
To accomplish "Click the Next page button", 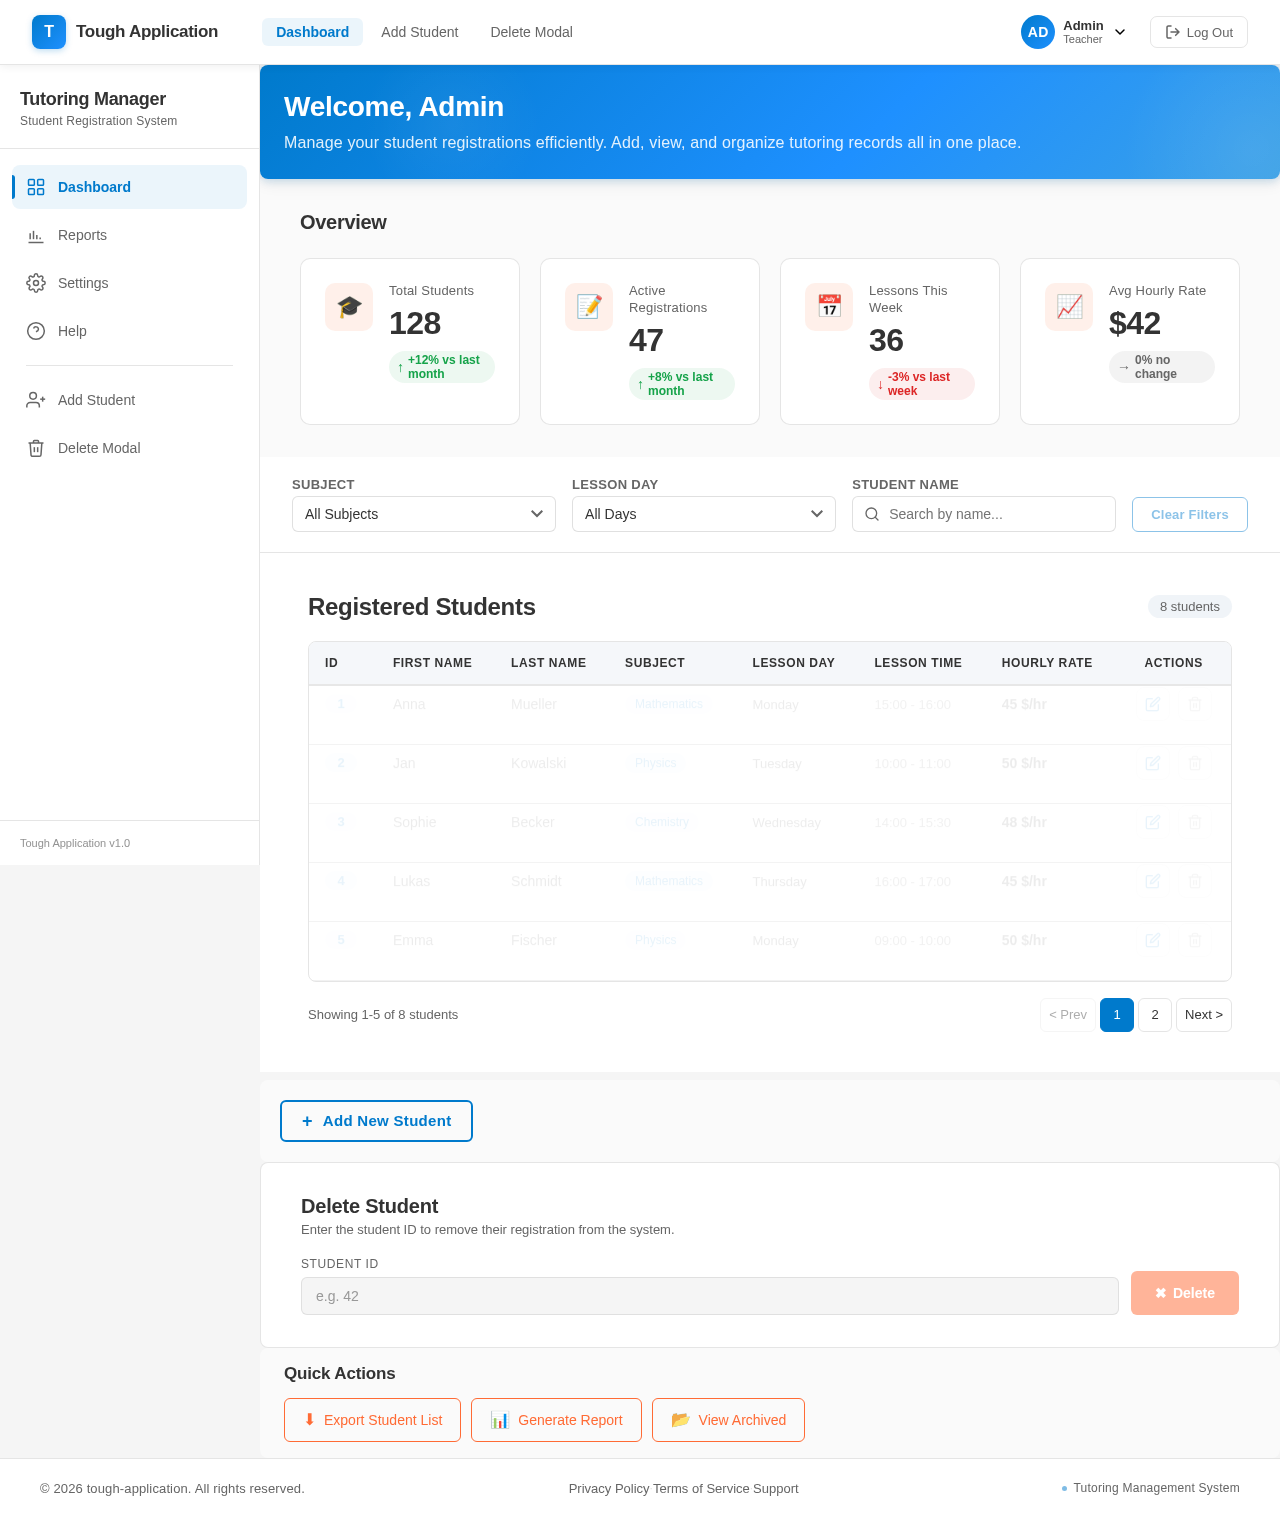I will coord(1204,1015).
